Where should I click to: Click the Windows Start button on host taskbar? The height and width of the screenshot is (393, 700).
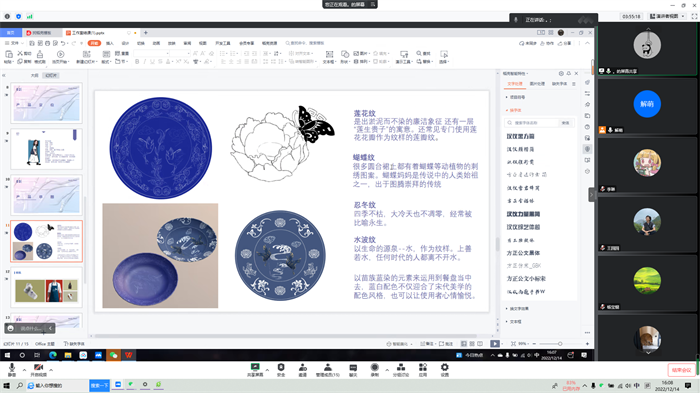[6, 385]
